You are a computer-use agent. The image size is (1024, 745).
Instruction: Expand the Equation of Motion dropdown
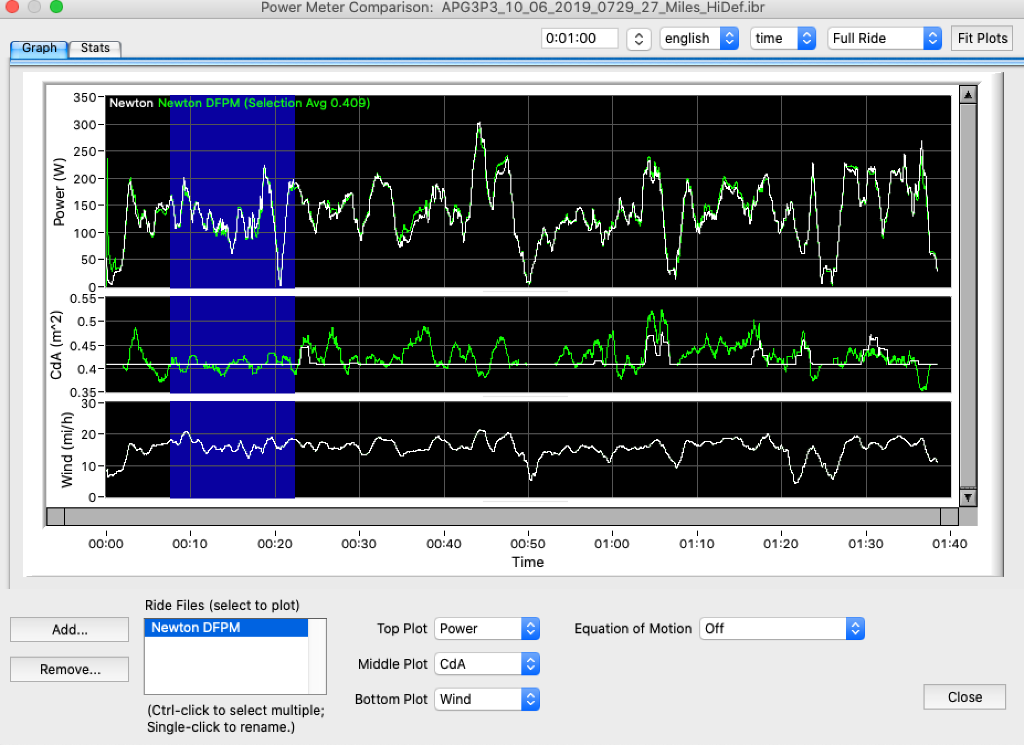781,629
